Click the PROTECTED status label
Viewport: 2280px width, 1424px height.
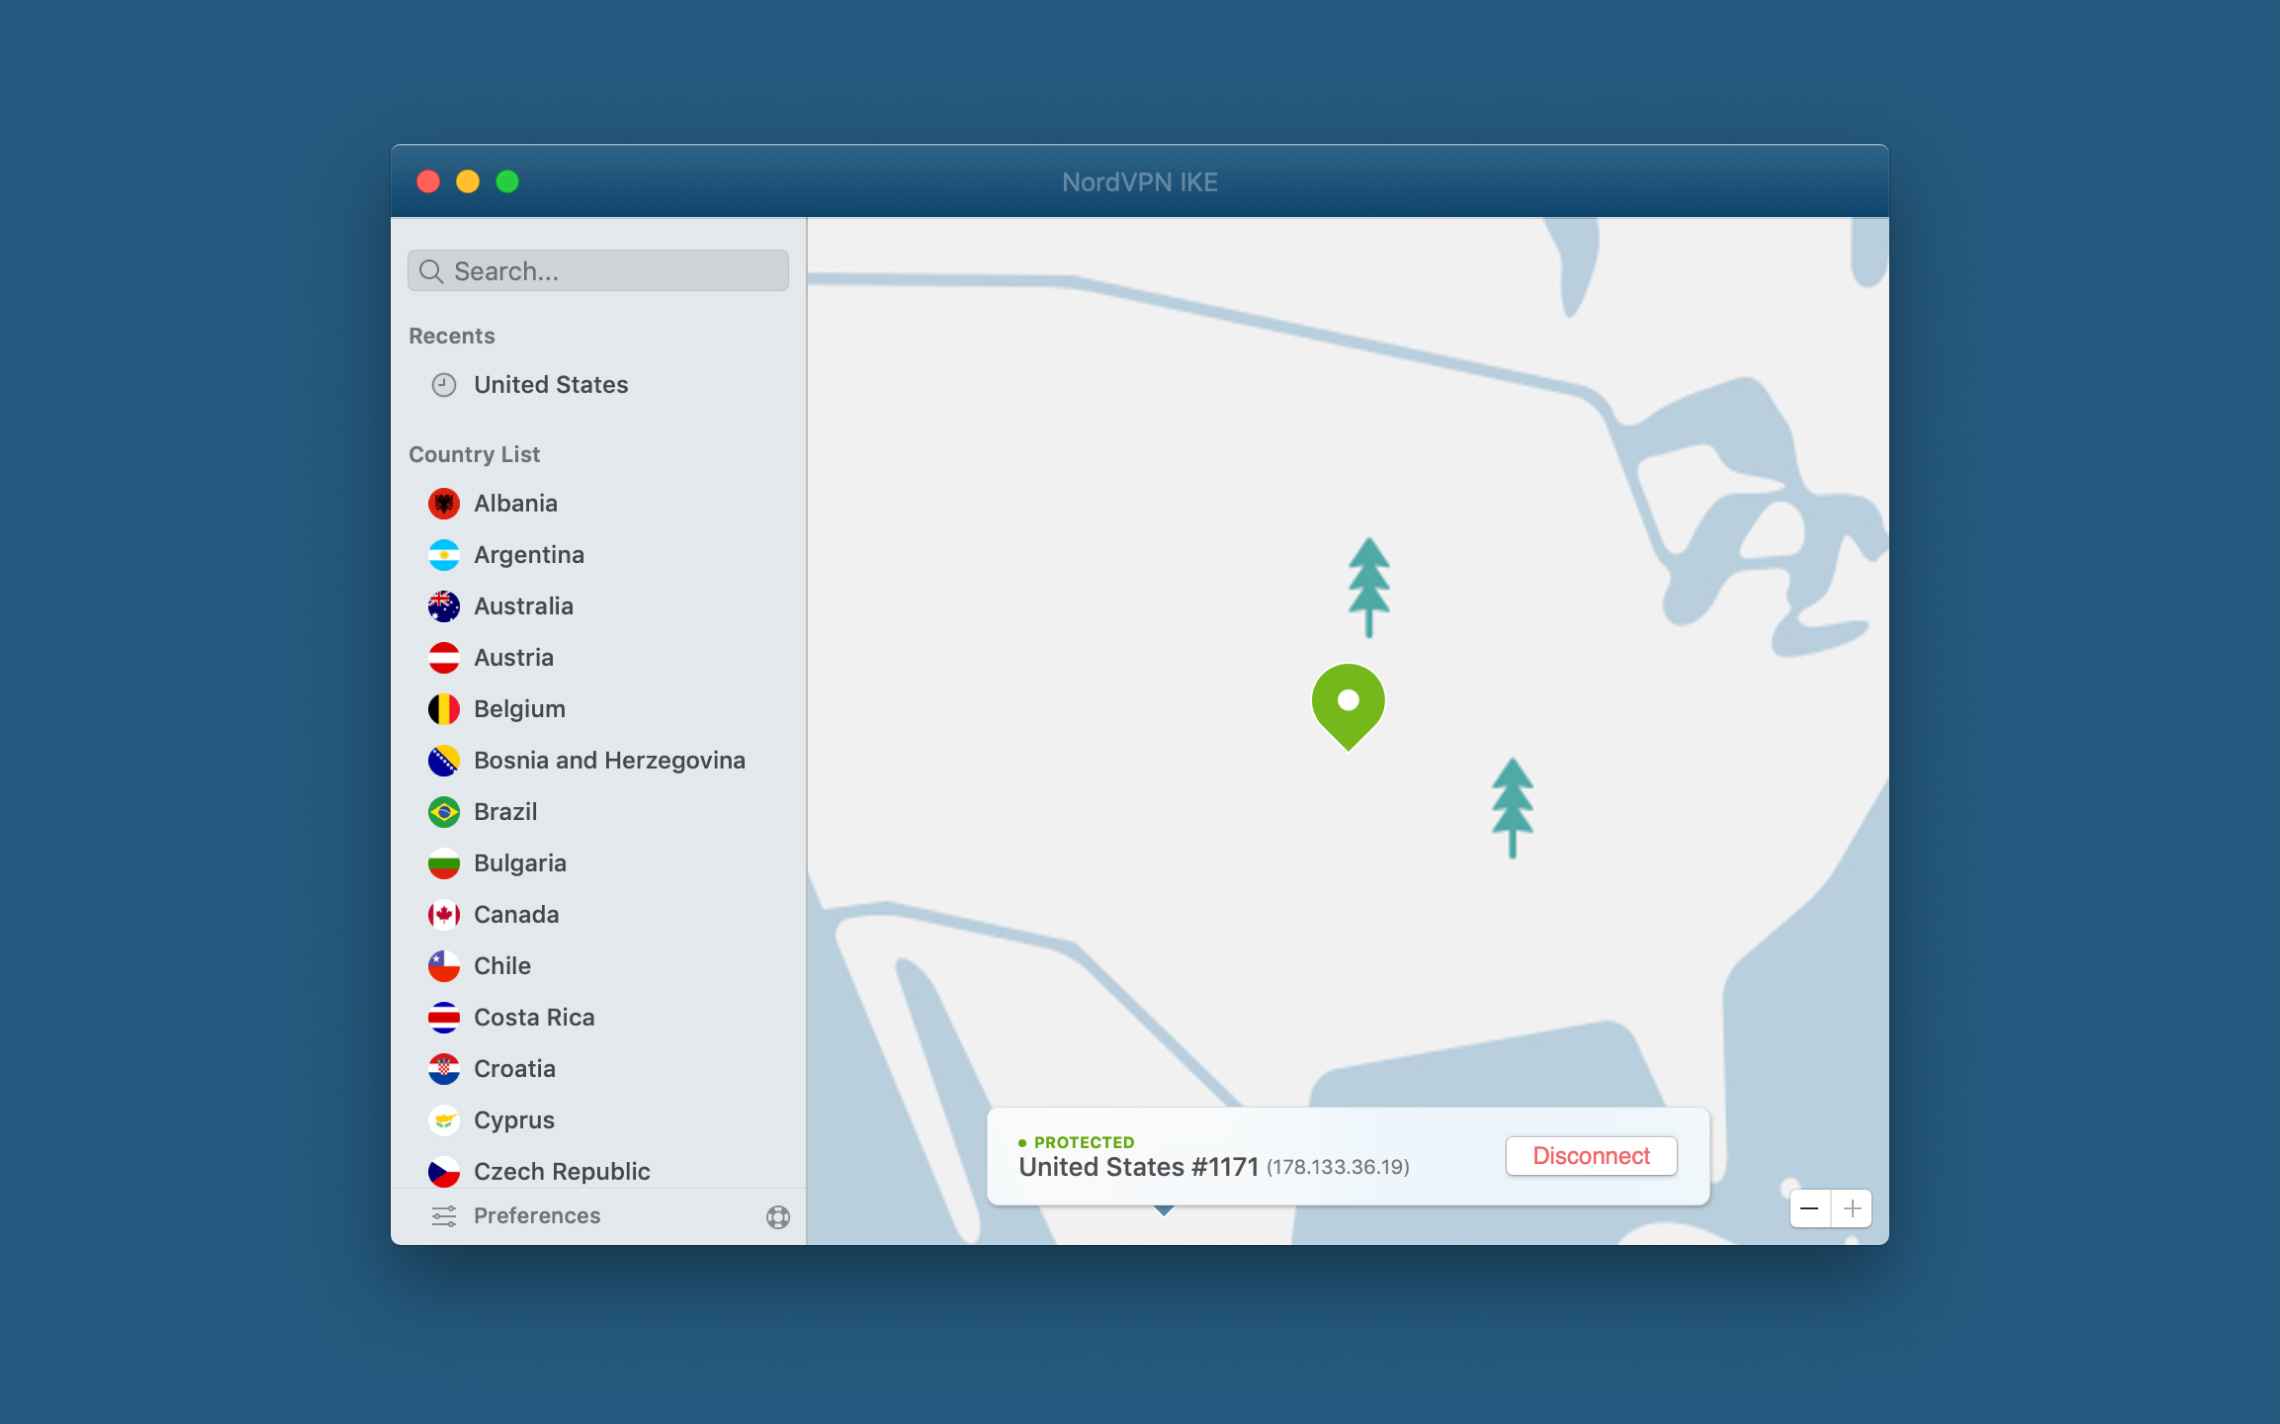click(1084, 1142)
